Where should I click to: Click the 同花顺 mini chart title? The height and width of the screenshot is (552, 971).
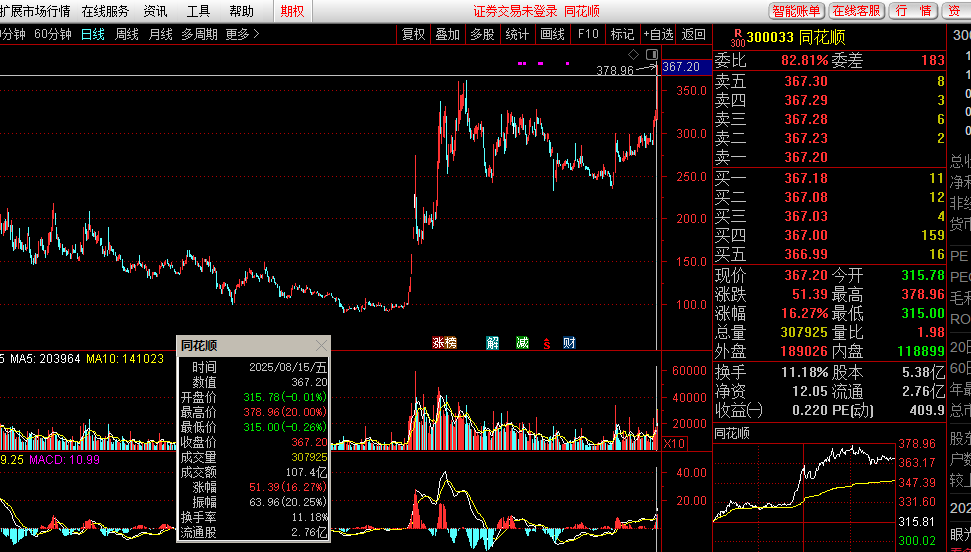pos(732,433)
